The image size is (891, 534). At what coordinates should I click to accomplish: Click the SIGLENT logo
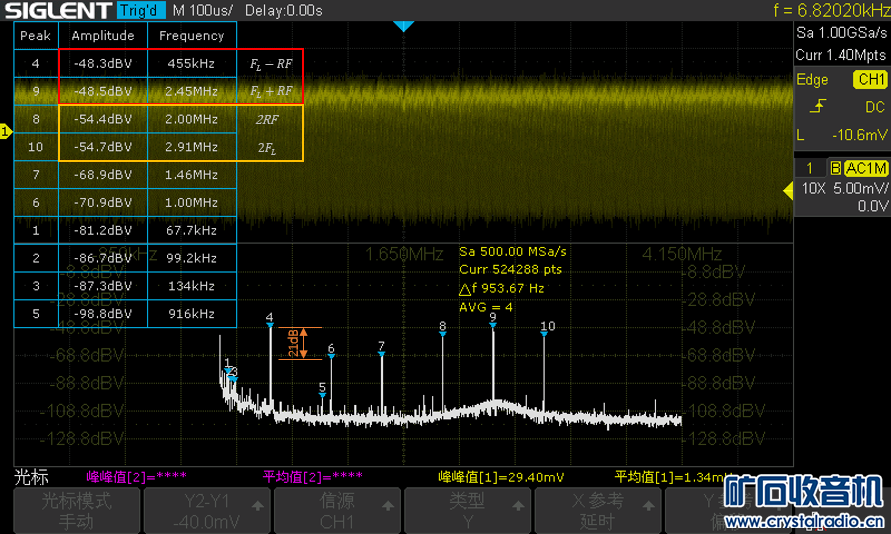coord(56,12)
